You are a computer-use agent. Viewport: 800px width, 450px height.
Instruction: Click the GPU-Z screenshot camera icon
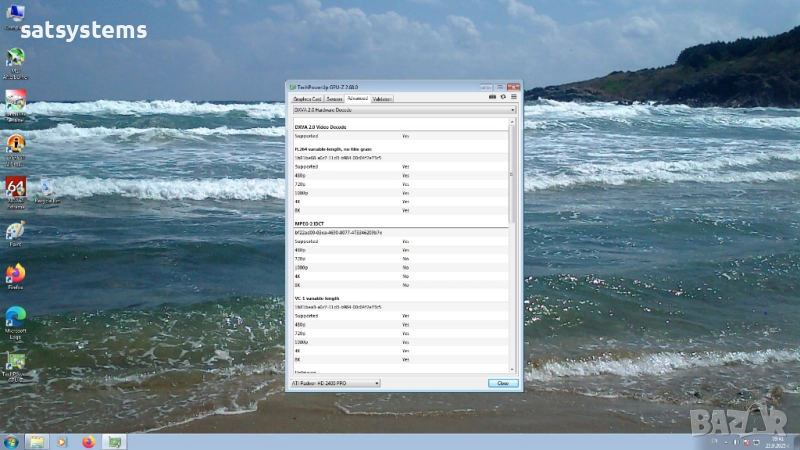tap(492, 98)
